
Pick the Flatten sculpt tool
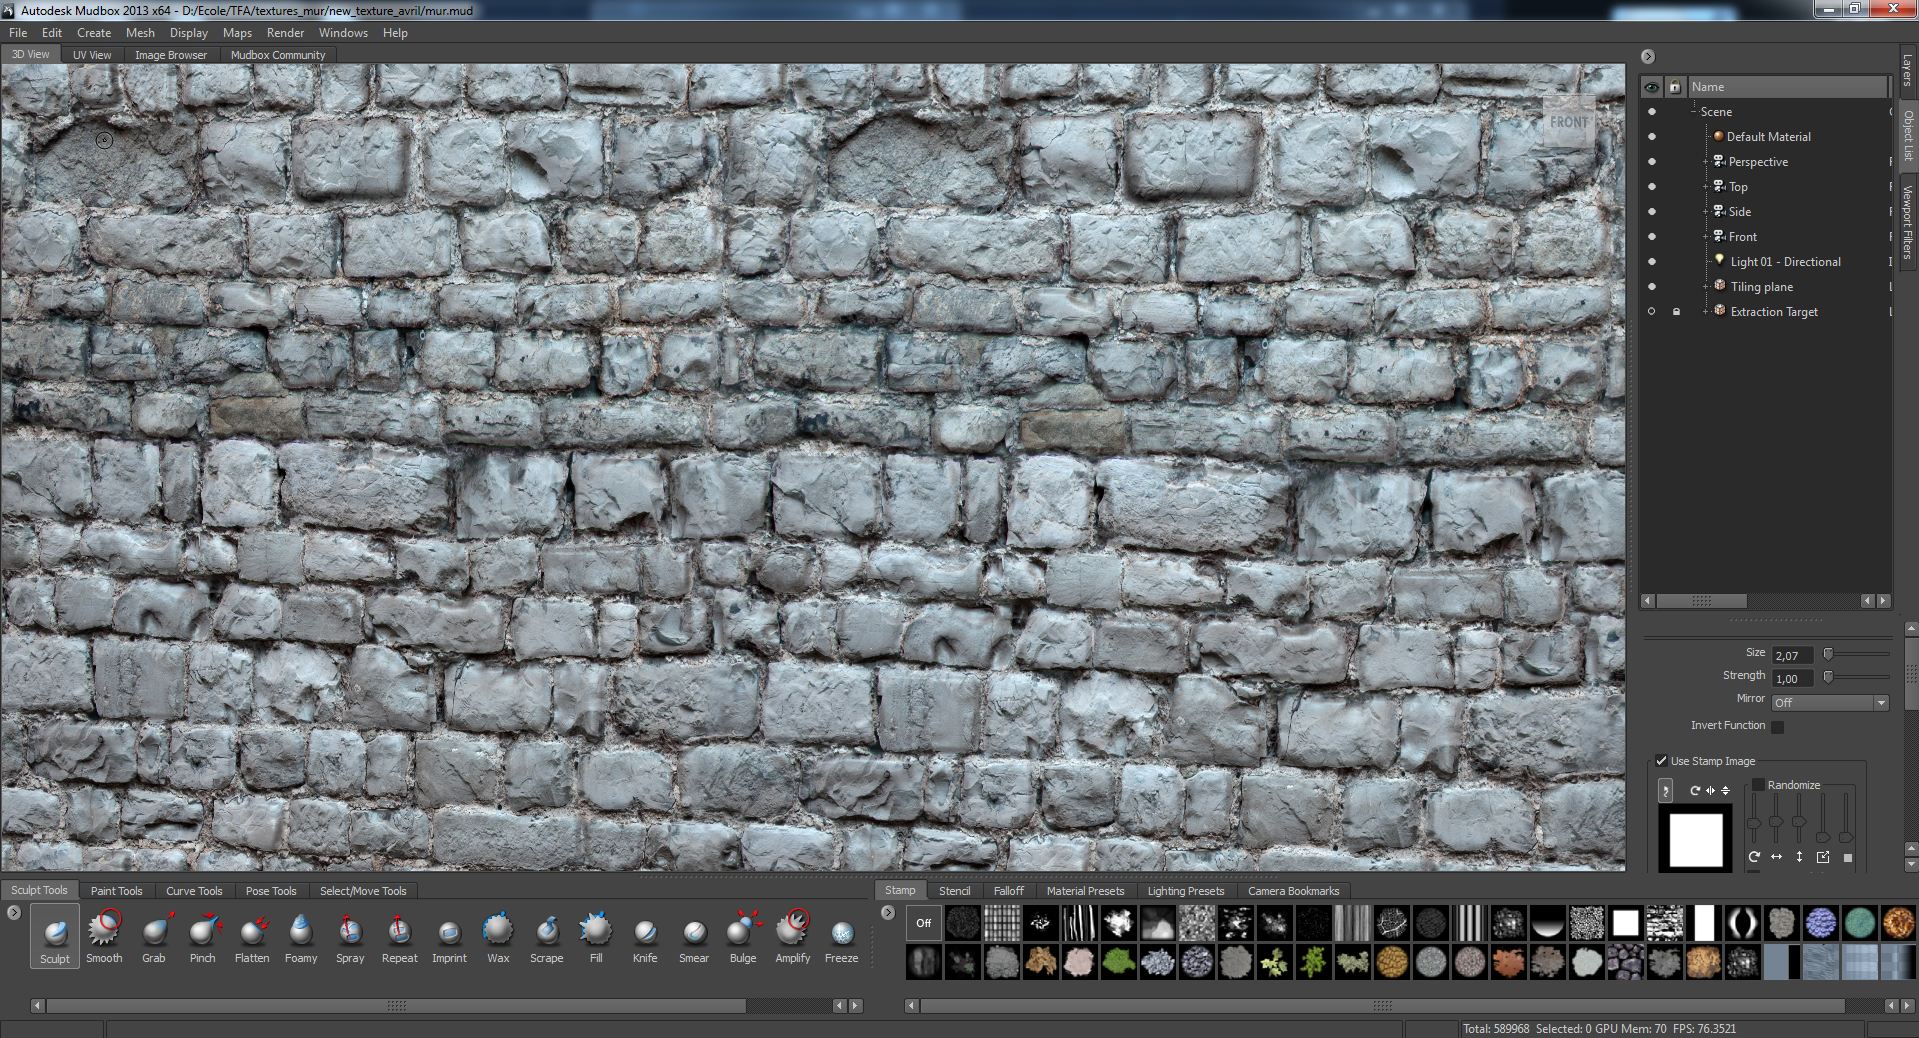(252, 935)
